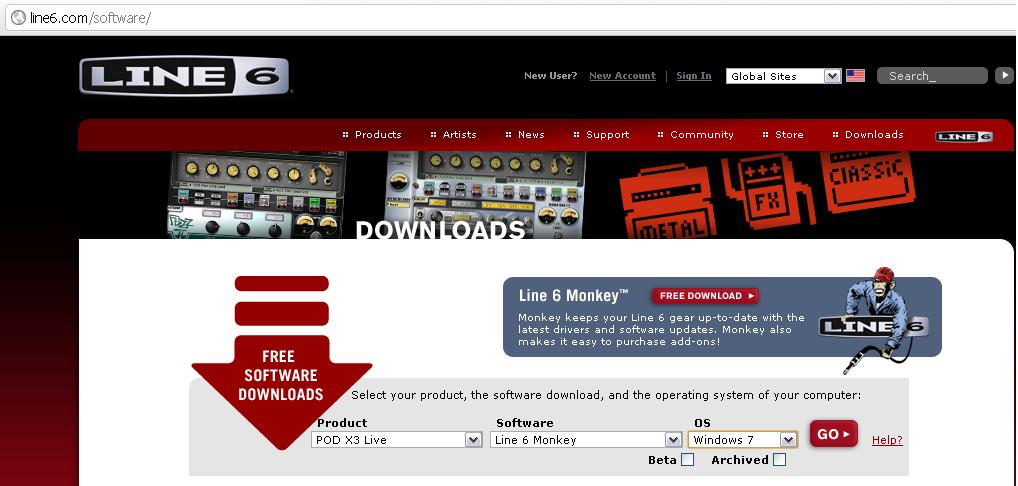Click the "New User?" text
The image size is (1018, 486).
[x=551, y=76]
